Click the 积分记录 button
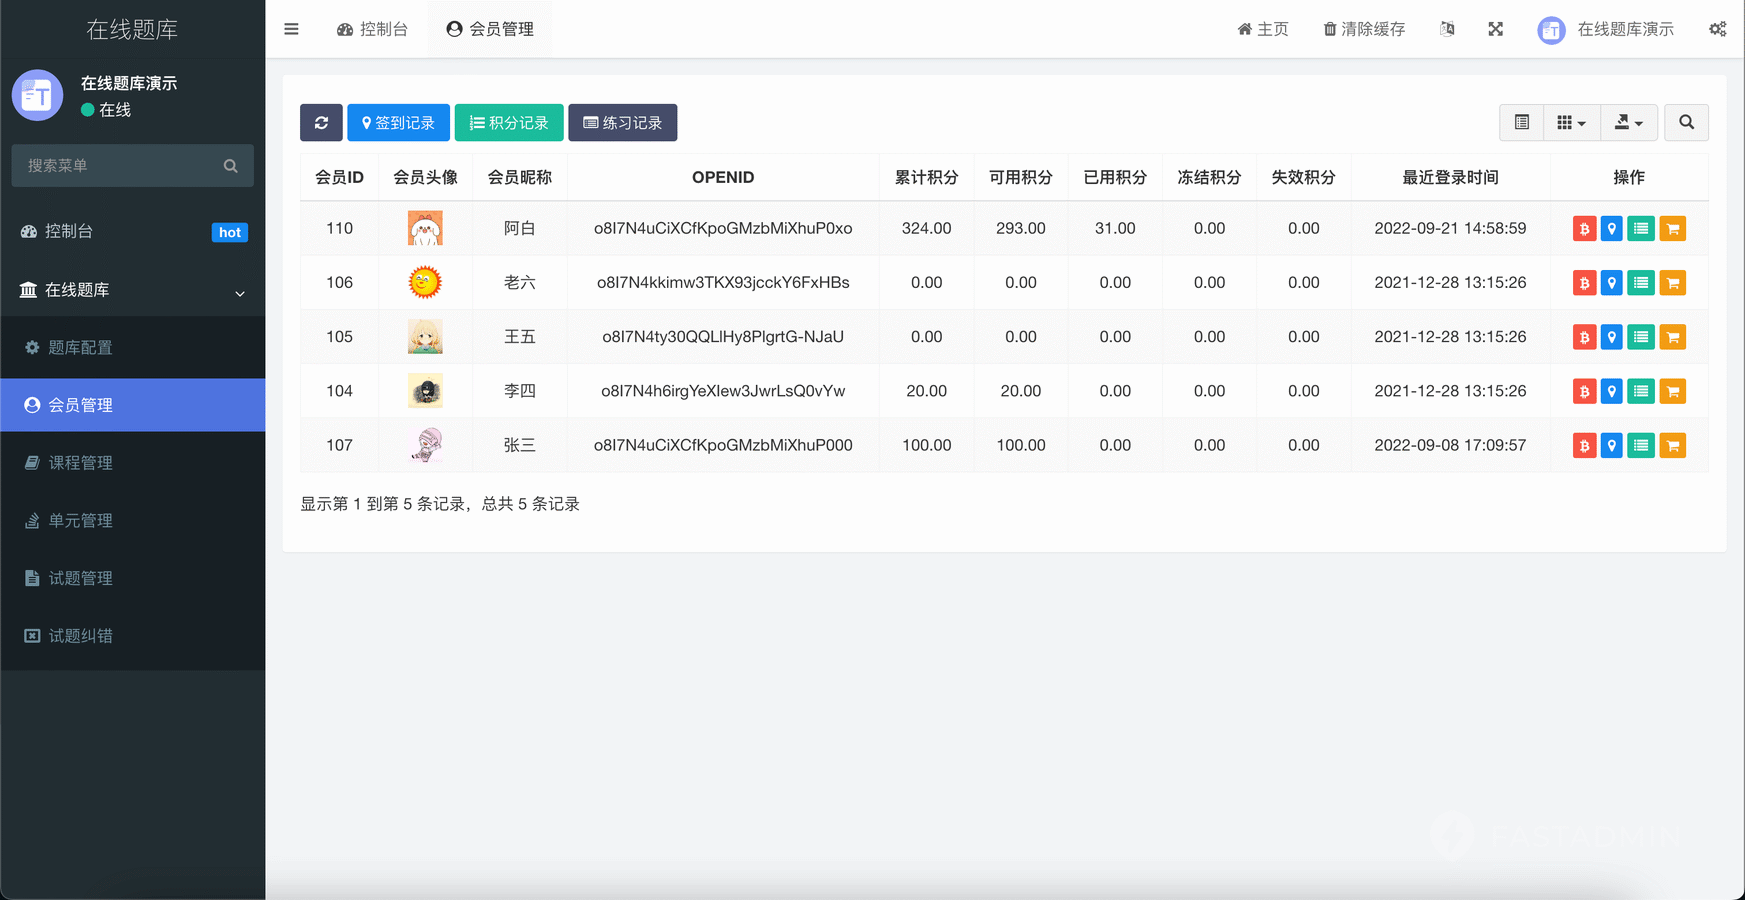 click(x=509, y=123)
